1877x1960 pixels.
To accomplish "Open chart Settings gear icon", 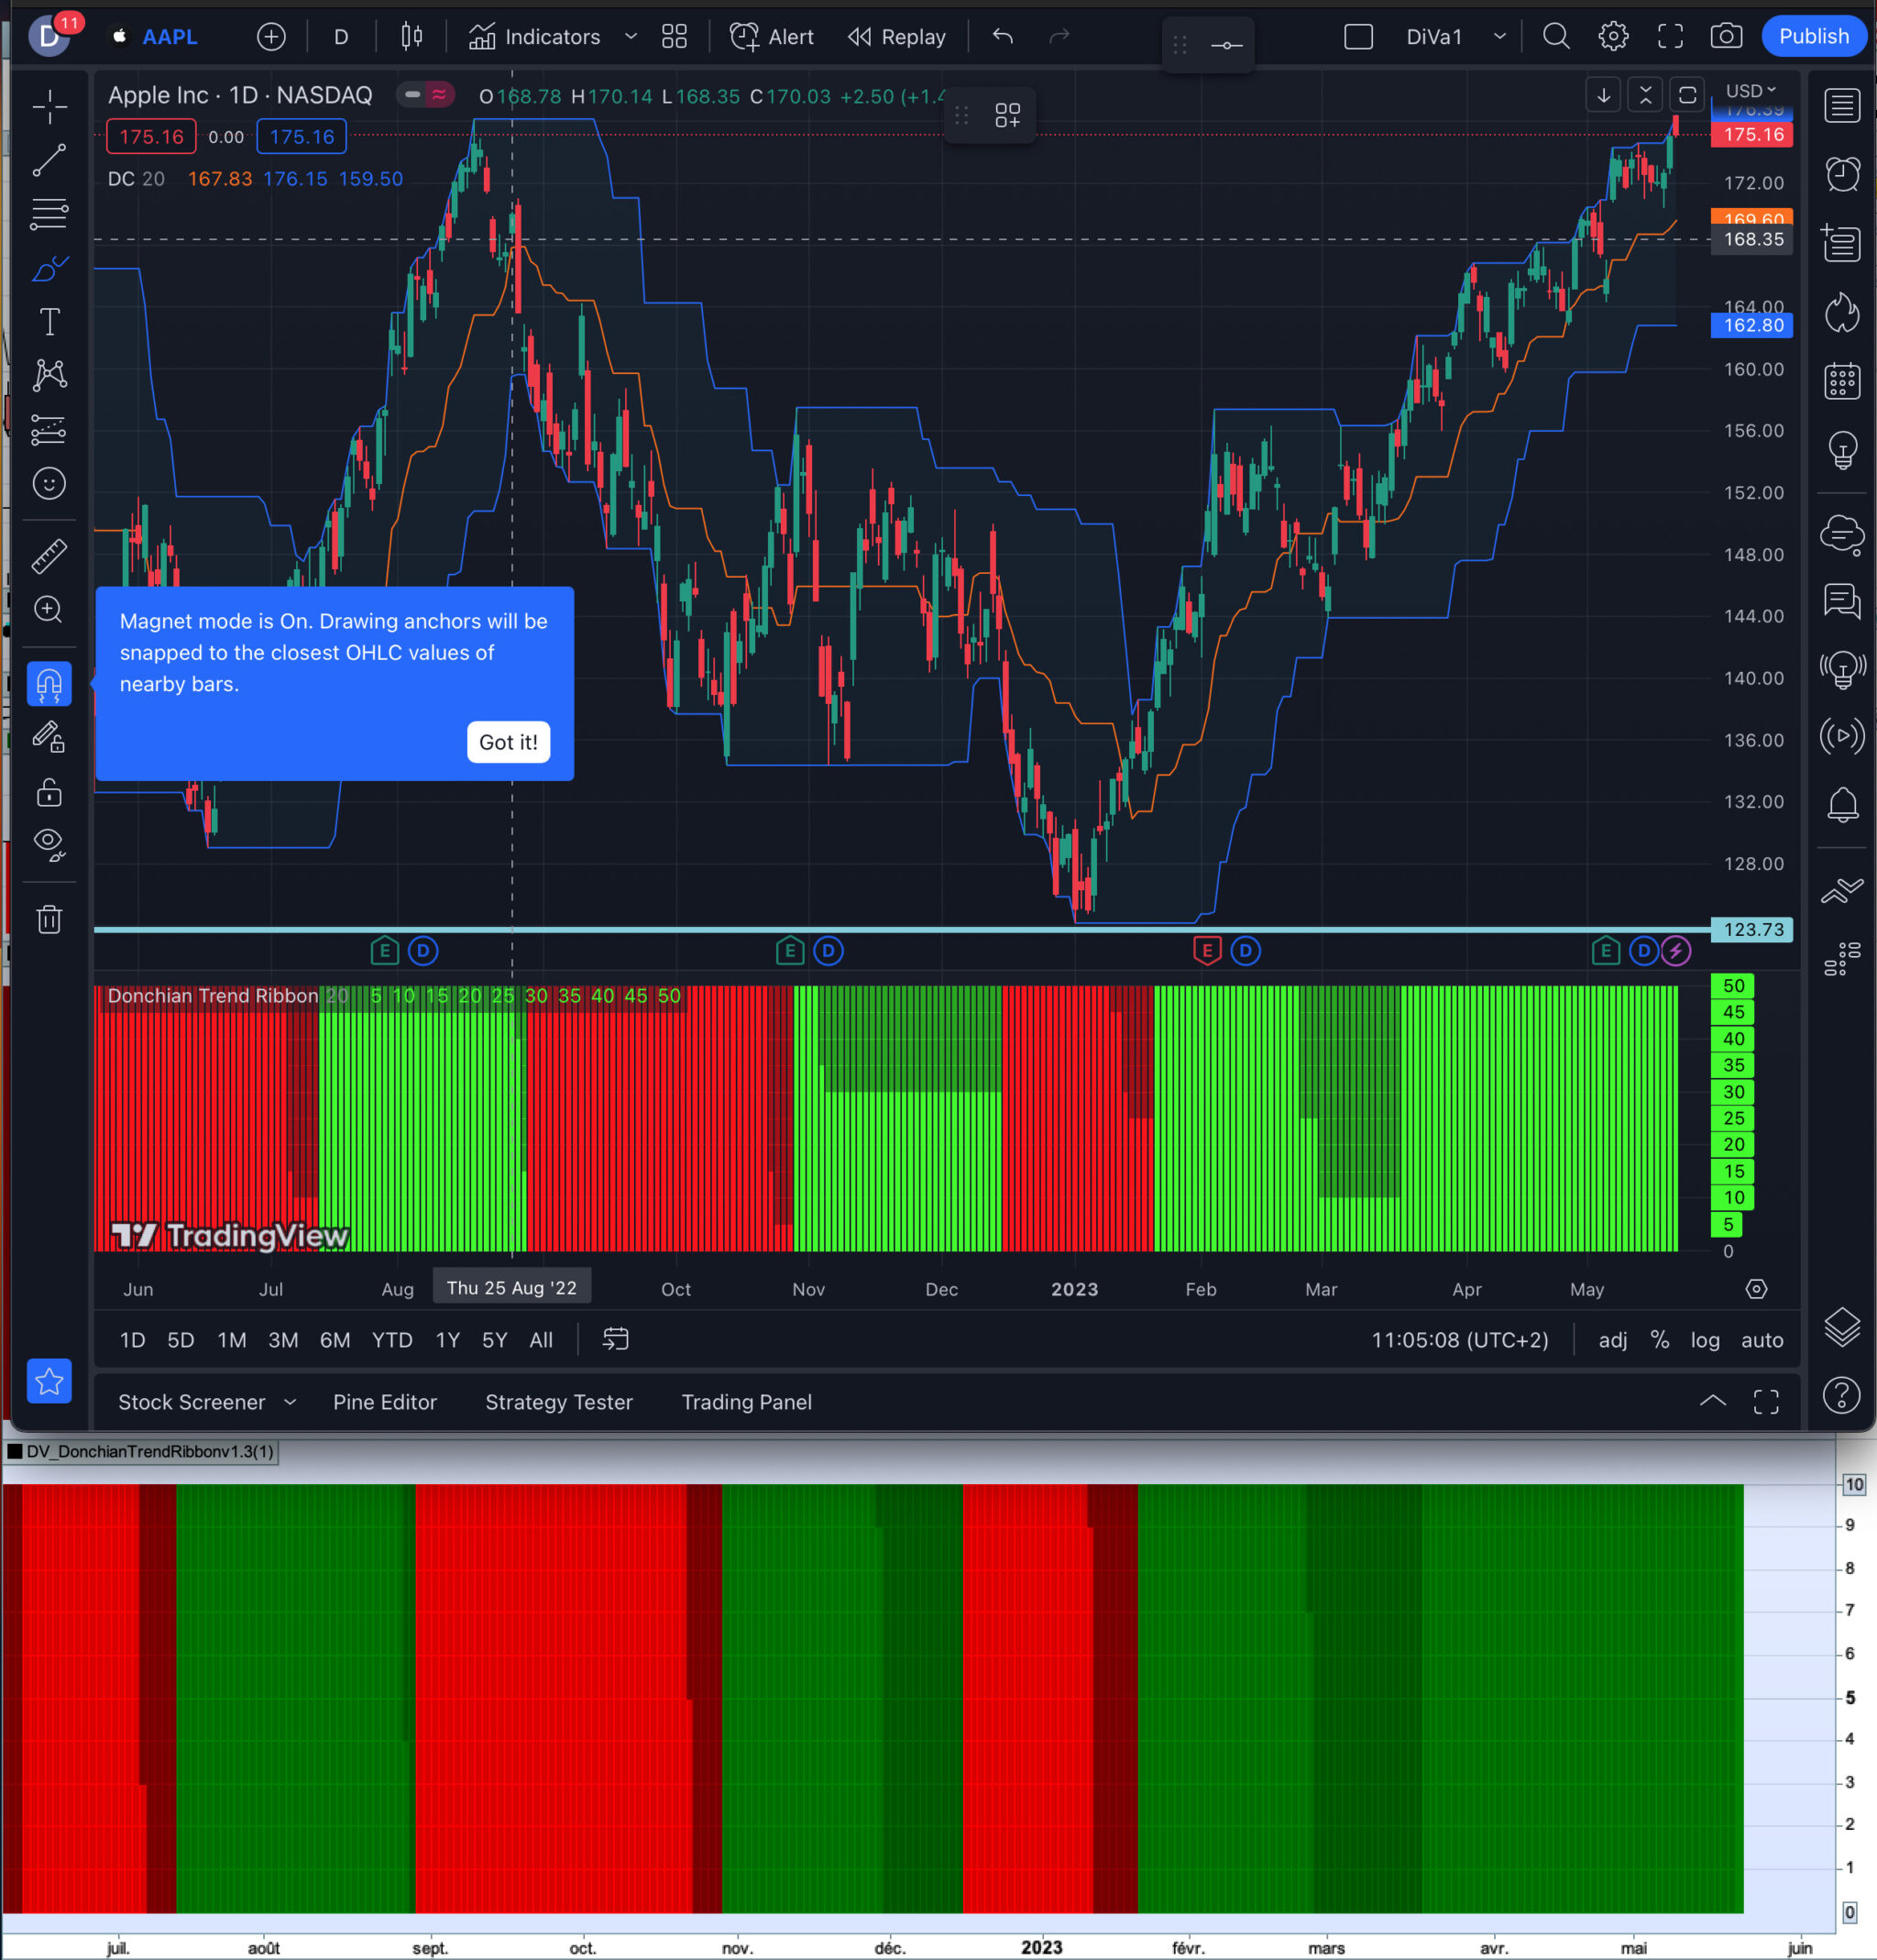I will pyautogui.click(x=1612, y=37).
